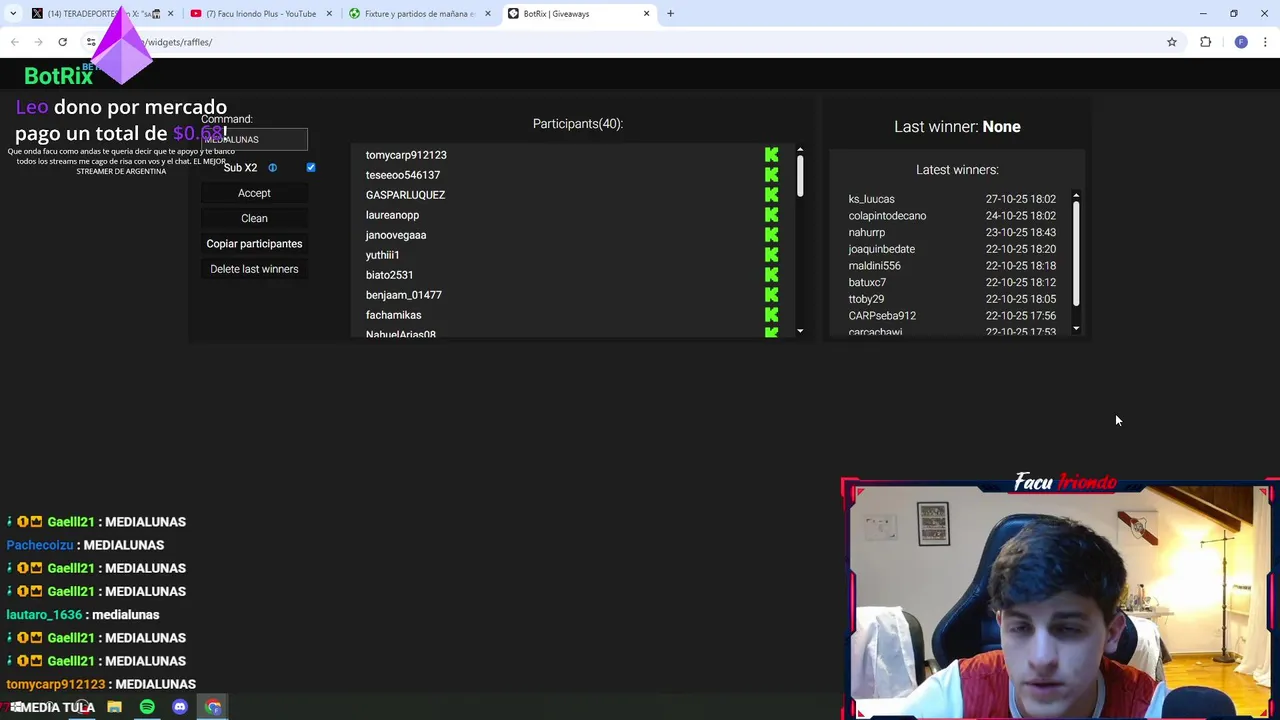Click the Kick icon beside teseeoo546137
Screen dimensions: 1280x720
771,175
